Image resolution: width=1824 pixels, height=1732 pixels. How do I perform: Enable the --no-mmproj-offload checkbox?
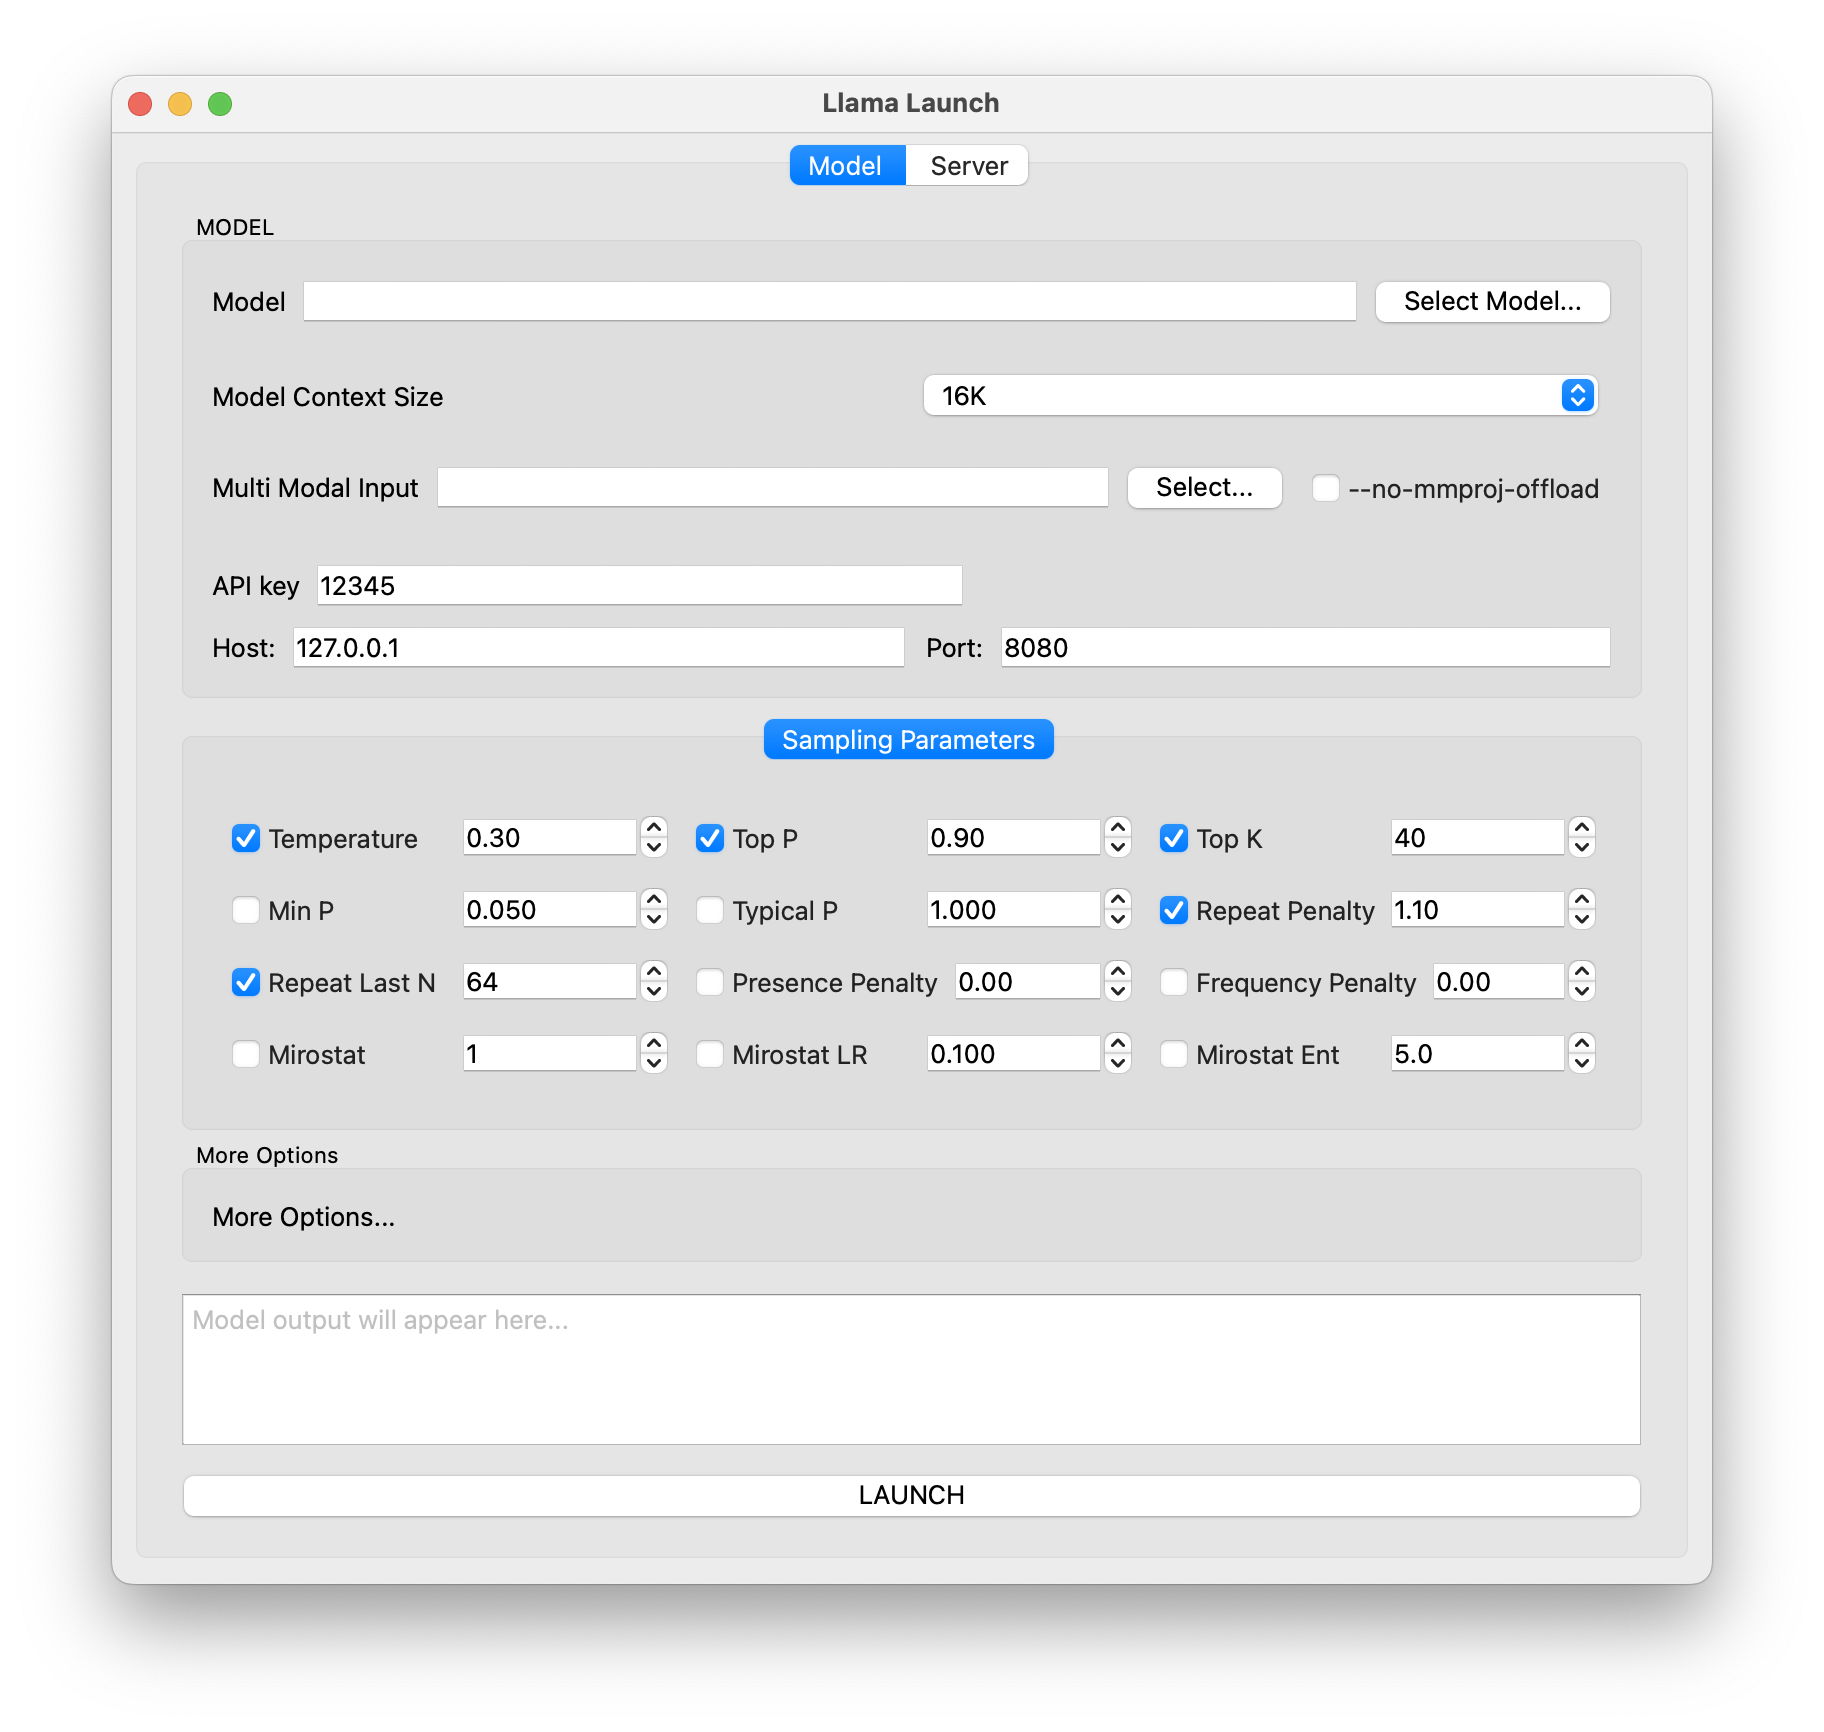[1326, 488]
